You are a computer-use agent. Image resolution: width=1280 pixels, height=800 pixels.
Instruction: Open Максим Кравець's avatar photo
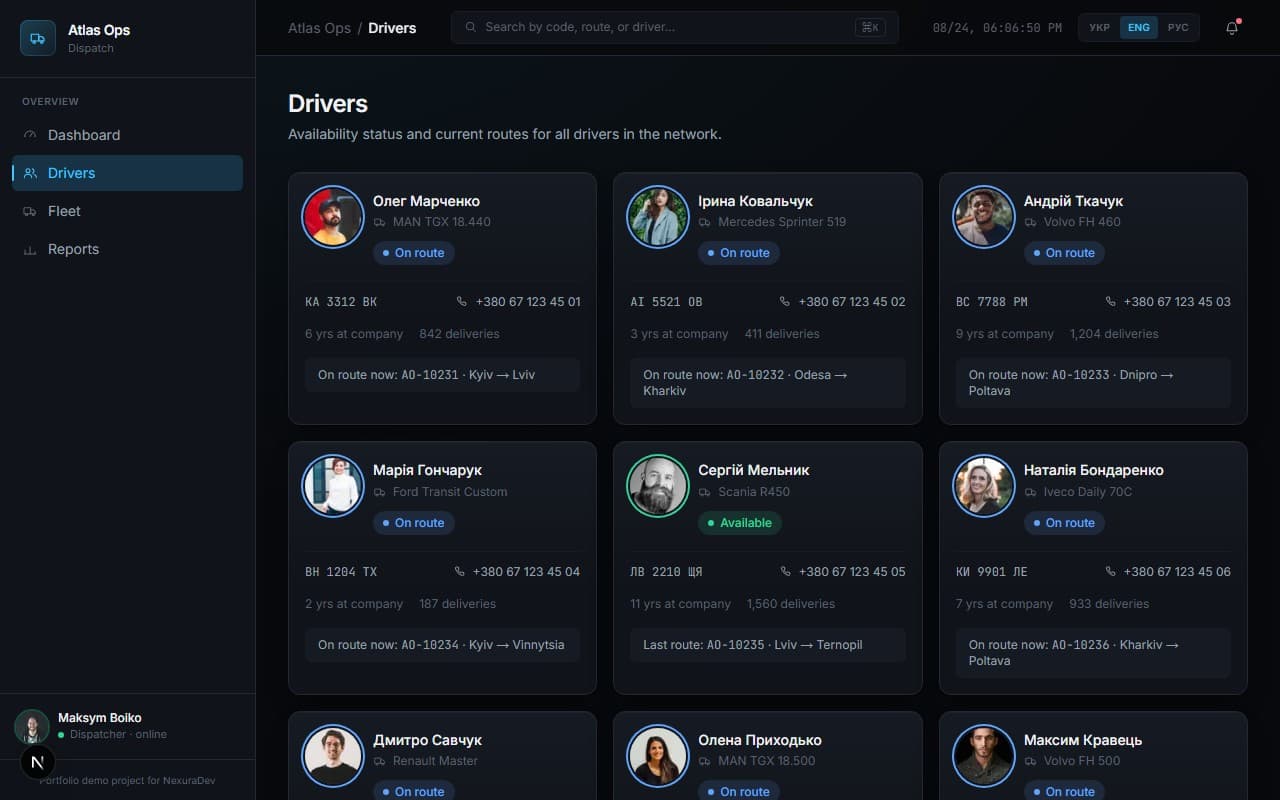pyautogui.click(x=984, y=755)
